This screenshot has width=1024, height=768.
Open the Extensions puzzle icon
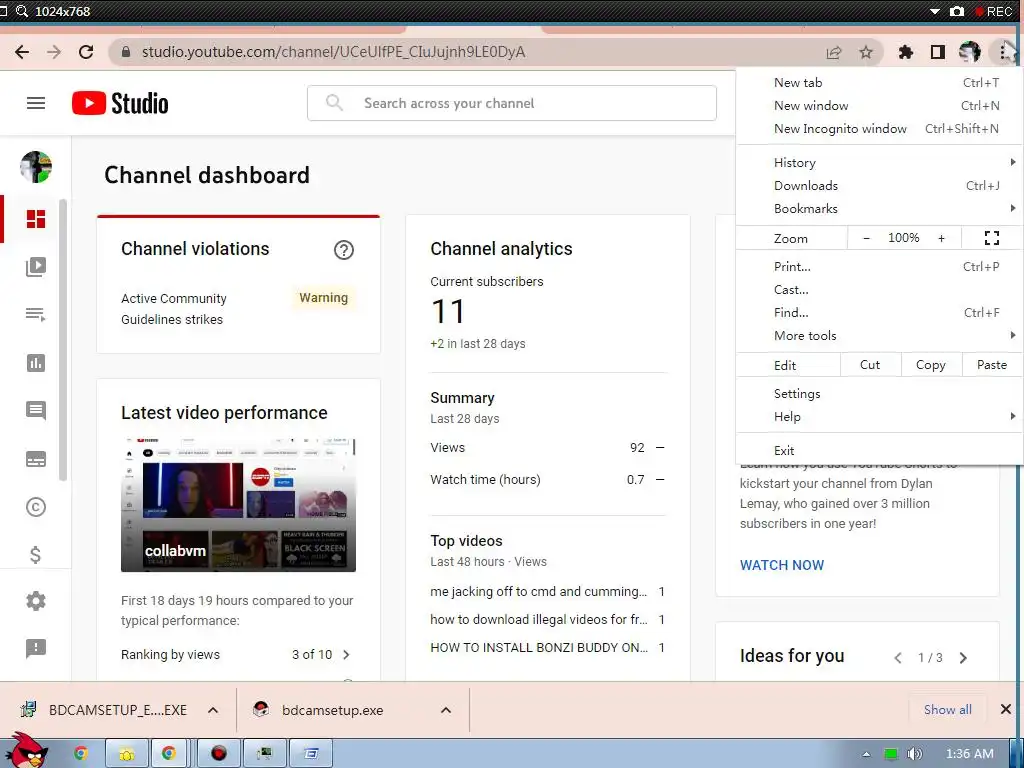coord(905,52)
